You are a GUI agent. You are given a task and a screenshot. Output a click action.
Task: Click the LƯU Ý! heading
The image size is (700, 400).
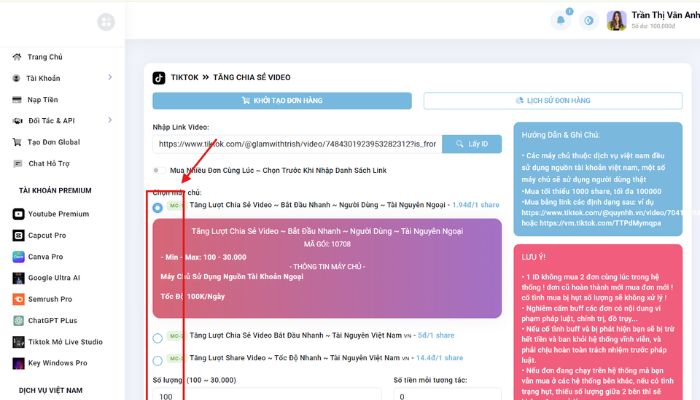tap(533, 257)
